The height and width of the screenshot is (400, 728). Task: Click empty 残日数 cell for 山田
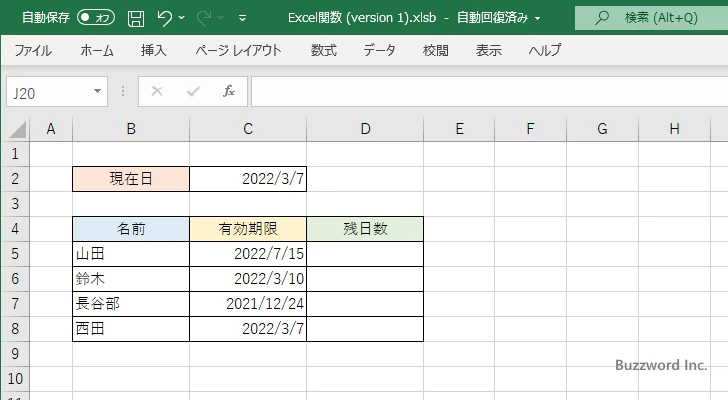tap(365, 254)
